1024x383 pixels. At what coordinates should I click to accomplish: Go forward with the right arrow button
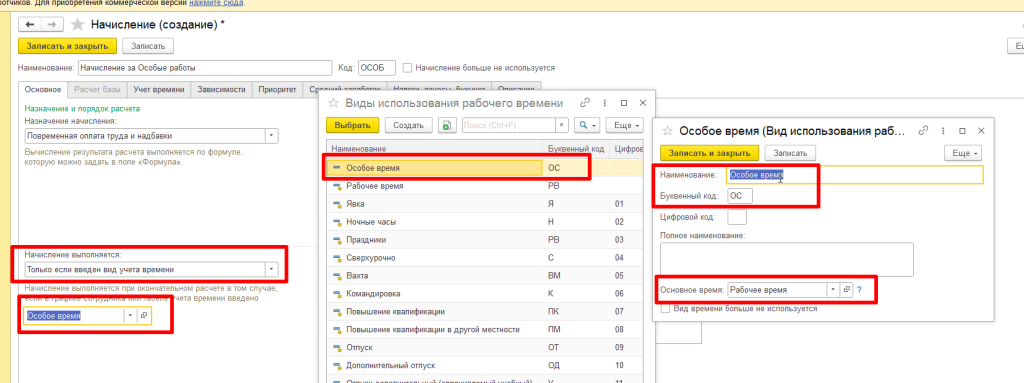tap(52, 25)
